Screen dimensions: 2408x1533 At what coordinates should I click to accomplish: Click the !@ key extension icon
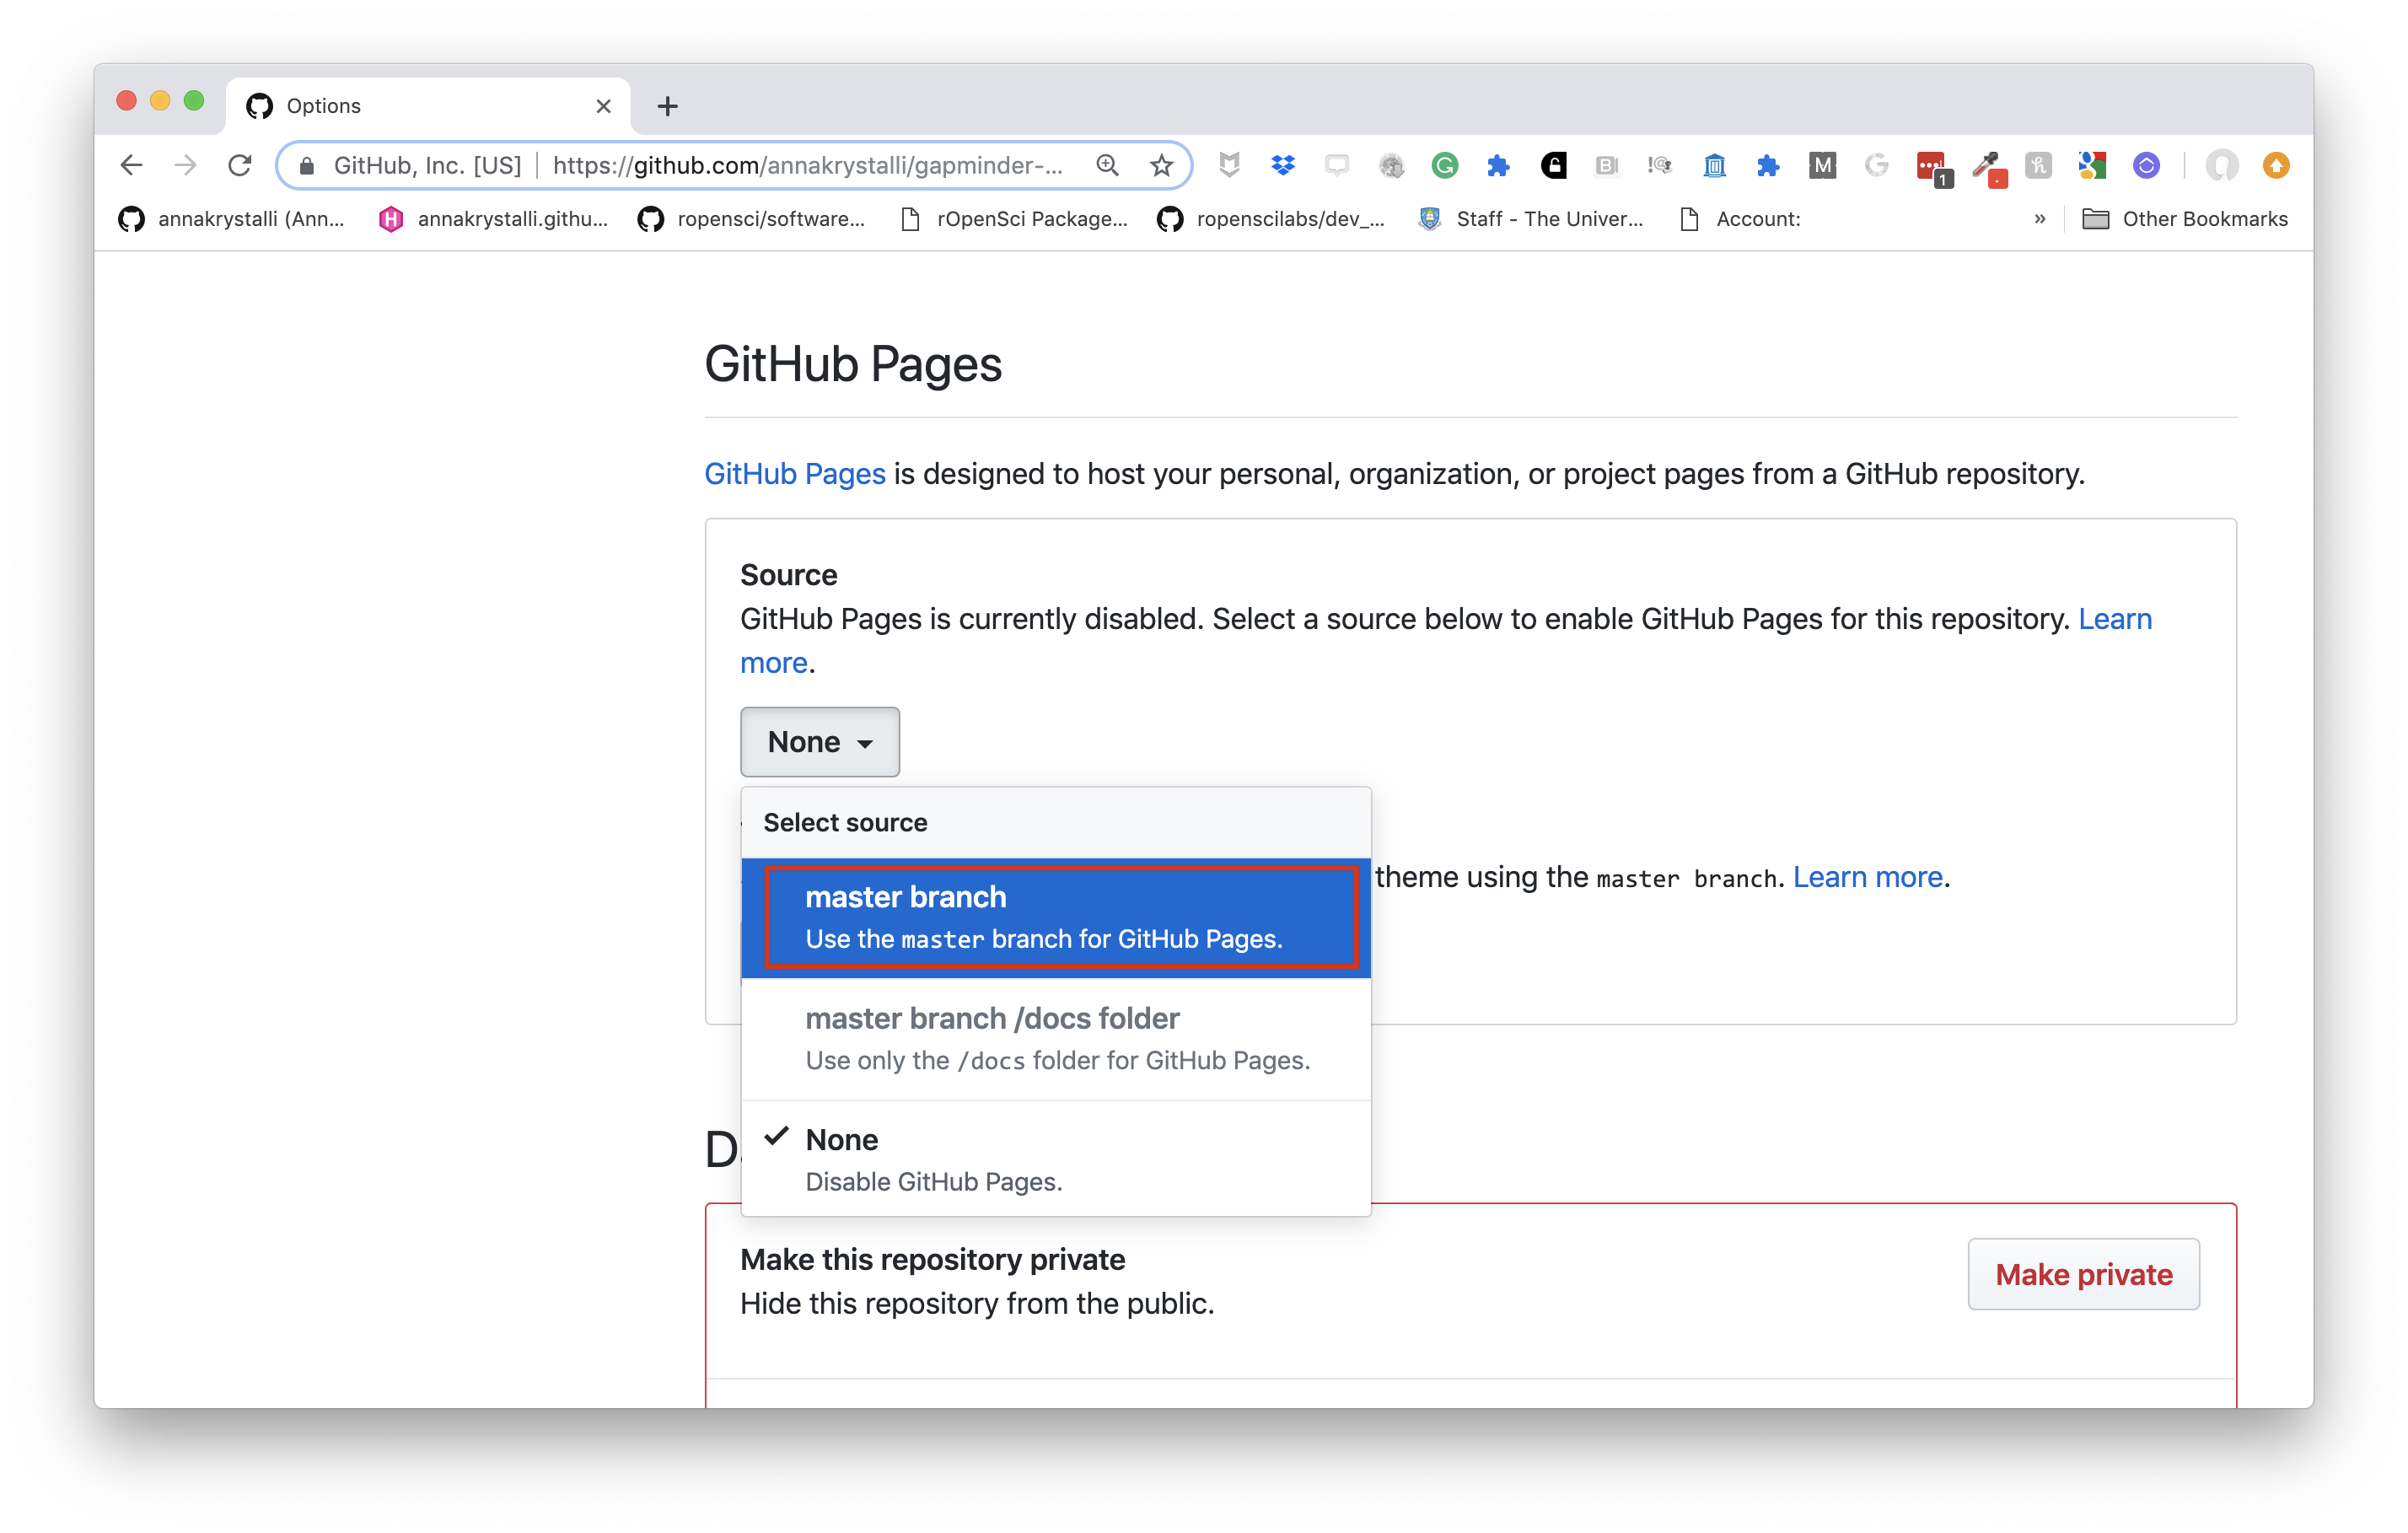pos(1660,165)
